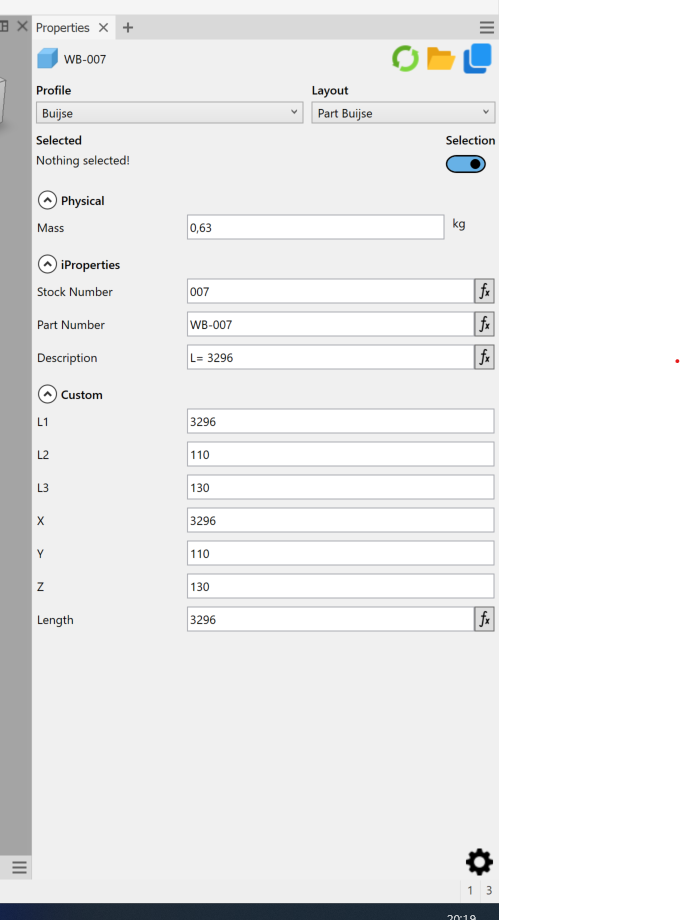Click the Stock Number field showing 007
This screenshot has height=920, width=680.
click(x=330, y=291)
